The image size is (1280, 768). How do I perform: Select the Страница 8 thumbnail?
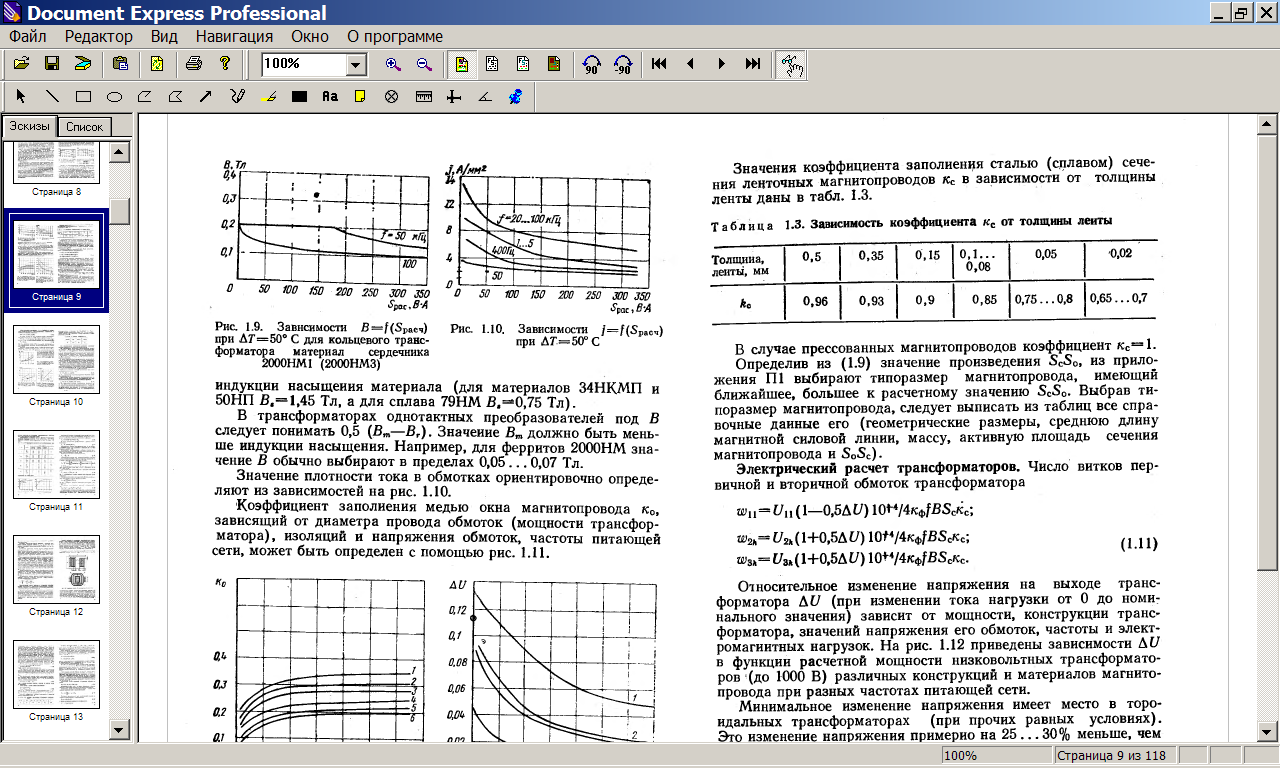coord(57,169)
